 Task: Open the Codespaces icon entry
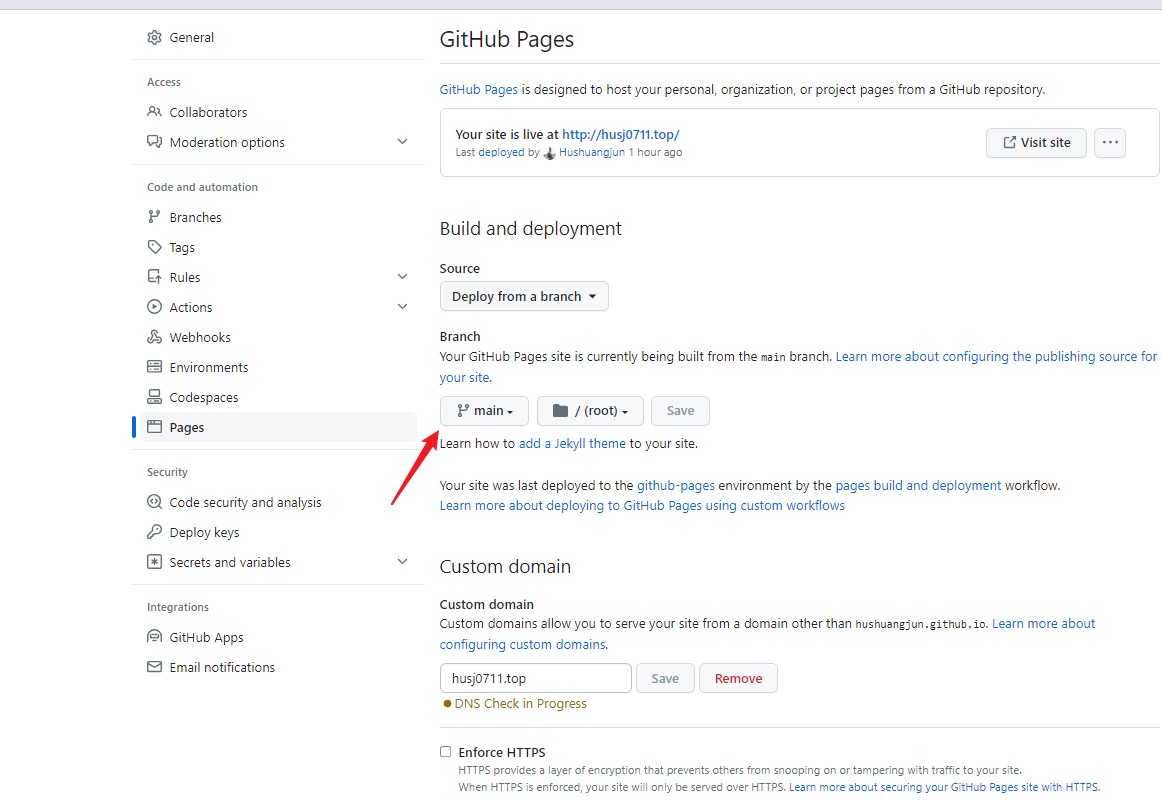pos(154,397)
